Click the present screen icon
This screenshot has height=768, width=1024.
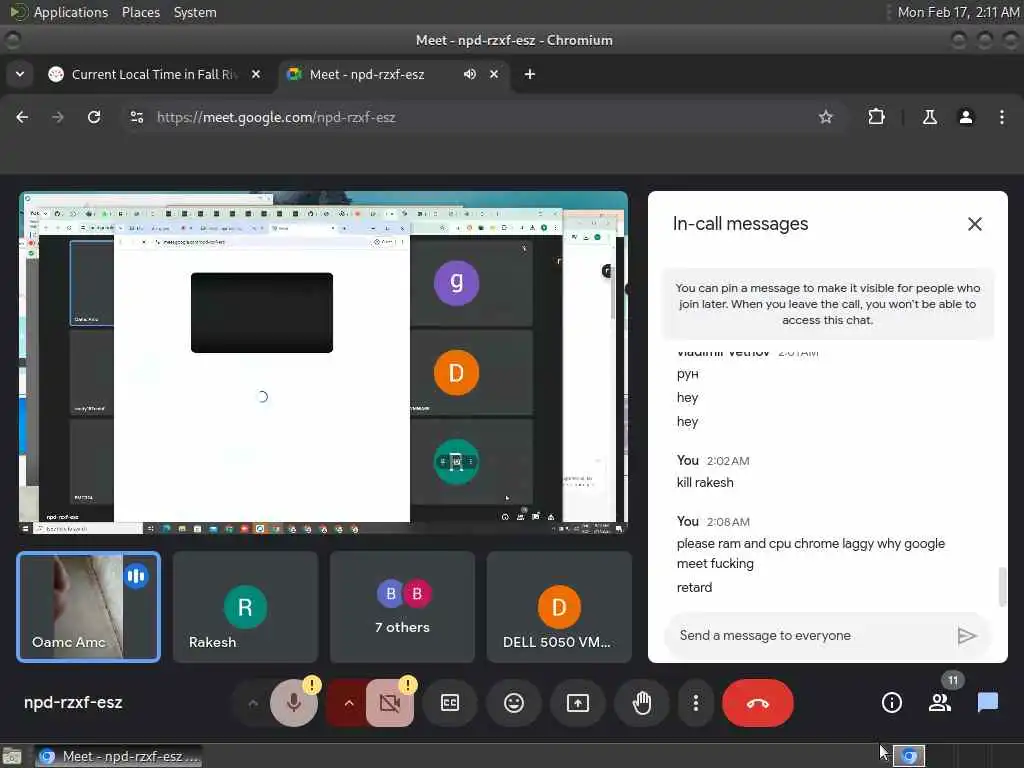click(x=578, y=703)
